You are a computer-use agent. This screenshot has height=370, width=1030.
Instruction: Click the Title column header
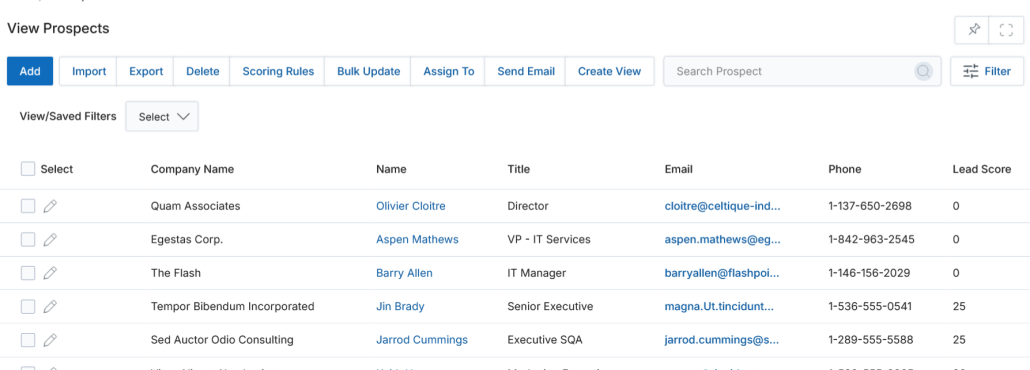coord(518,169)
